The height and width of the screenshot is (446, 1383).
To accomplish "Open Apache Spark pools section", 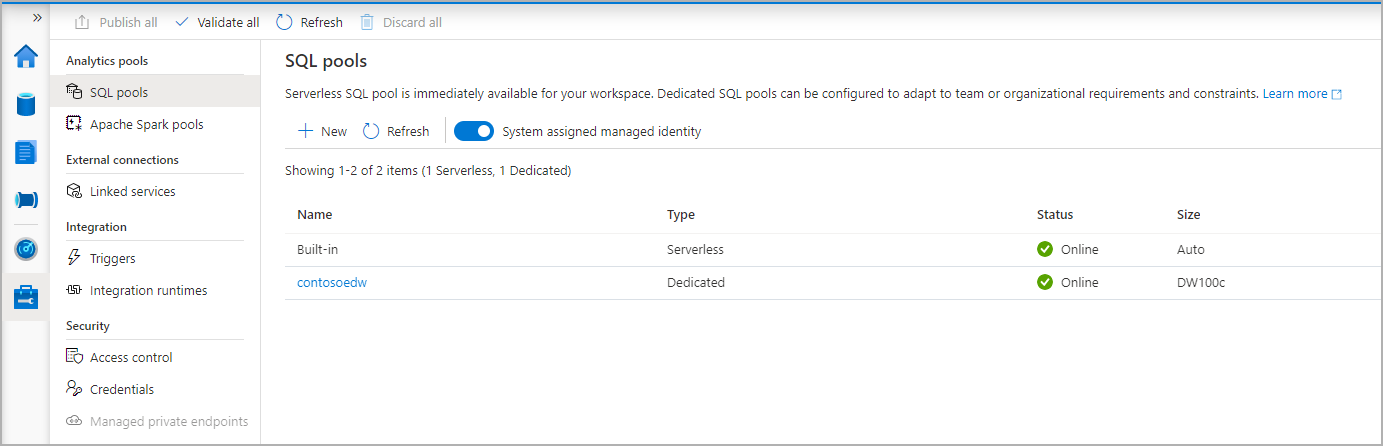I will coord(146,125).
